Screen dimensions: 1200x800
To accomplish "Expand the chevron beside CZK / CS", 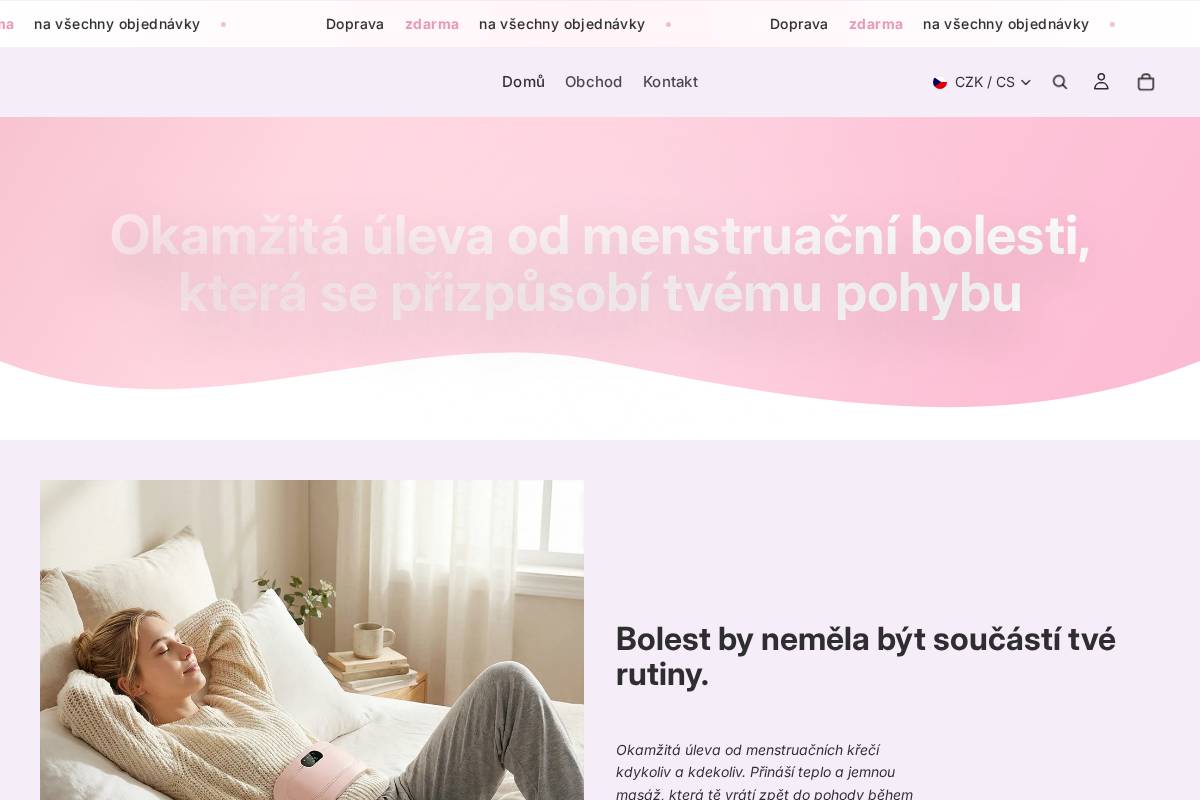I will click(x=1025, y=82).
